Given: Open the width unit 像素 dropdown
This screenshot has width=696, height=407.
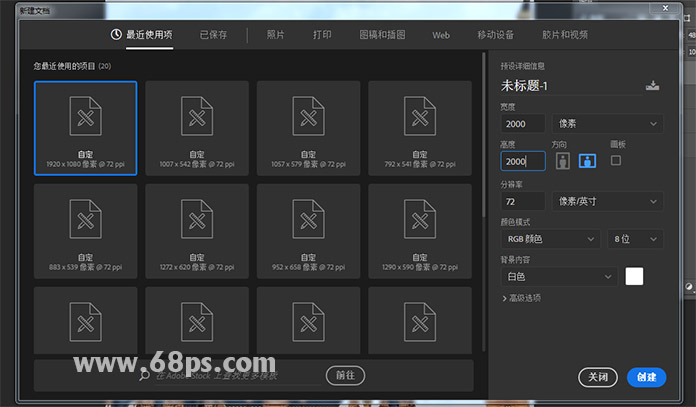Looking at the screenshot, I should [608, 123].
